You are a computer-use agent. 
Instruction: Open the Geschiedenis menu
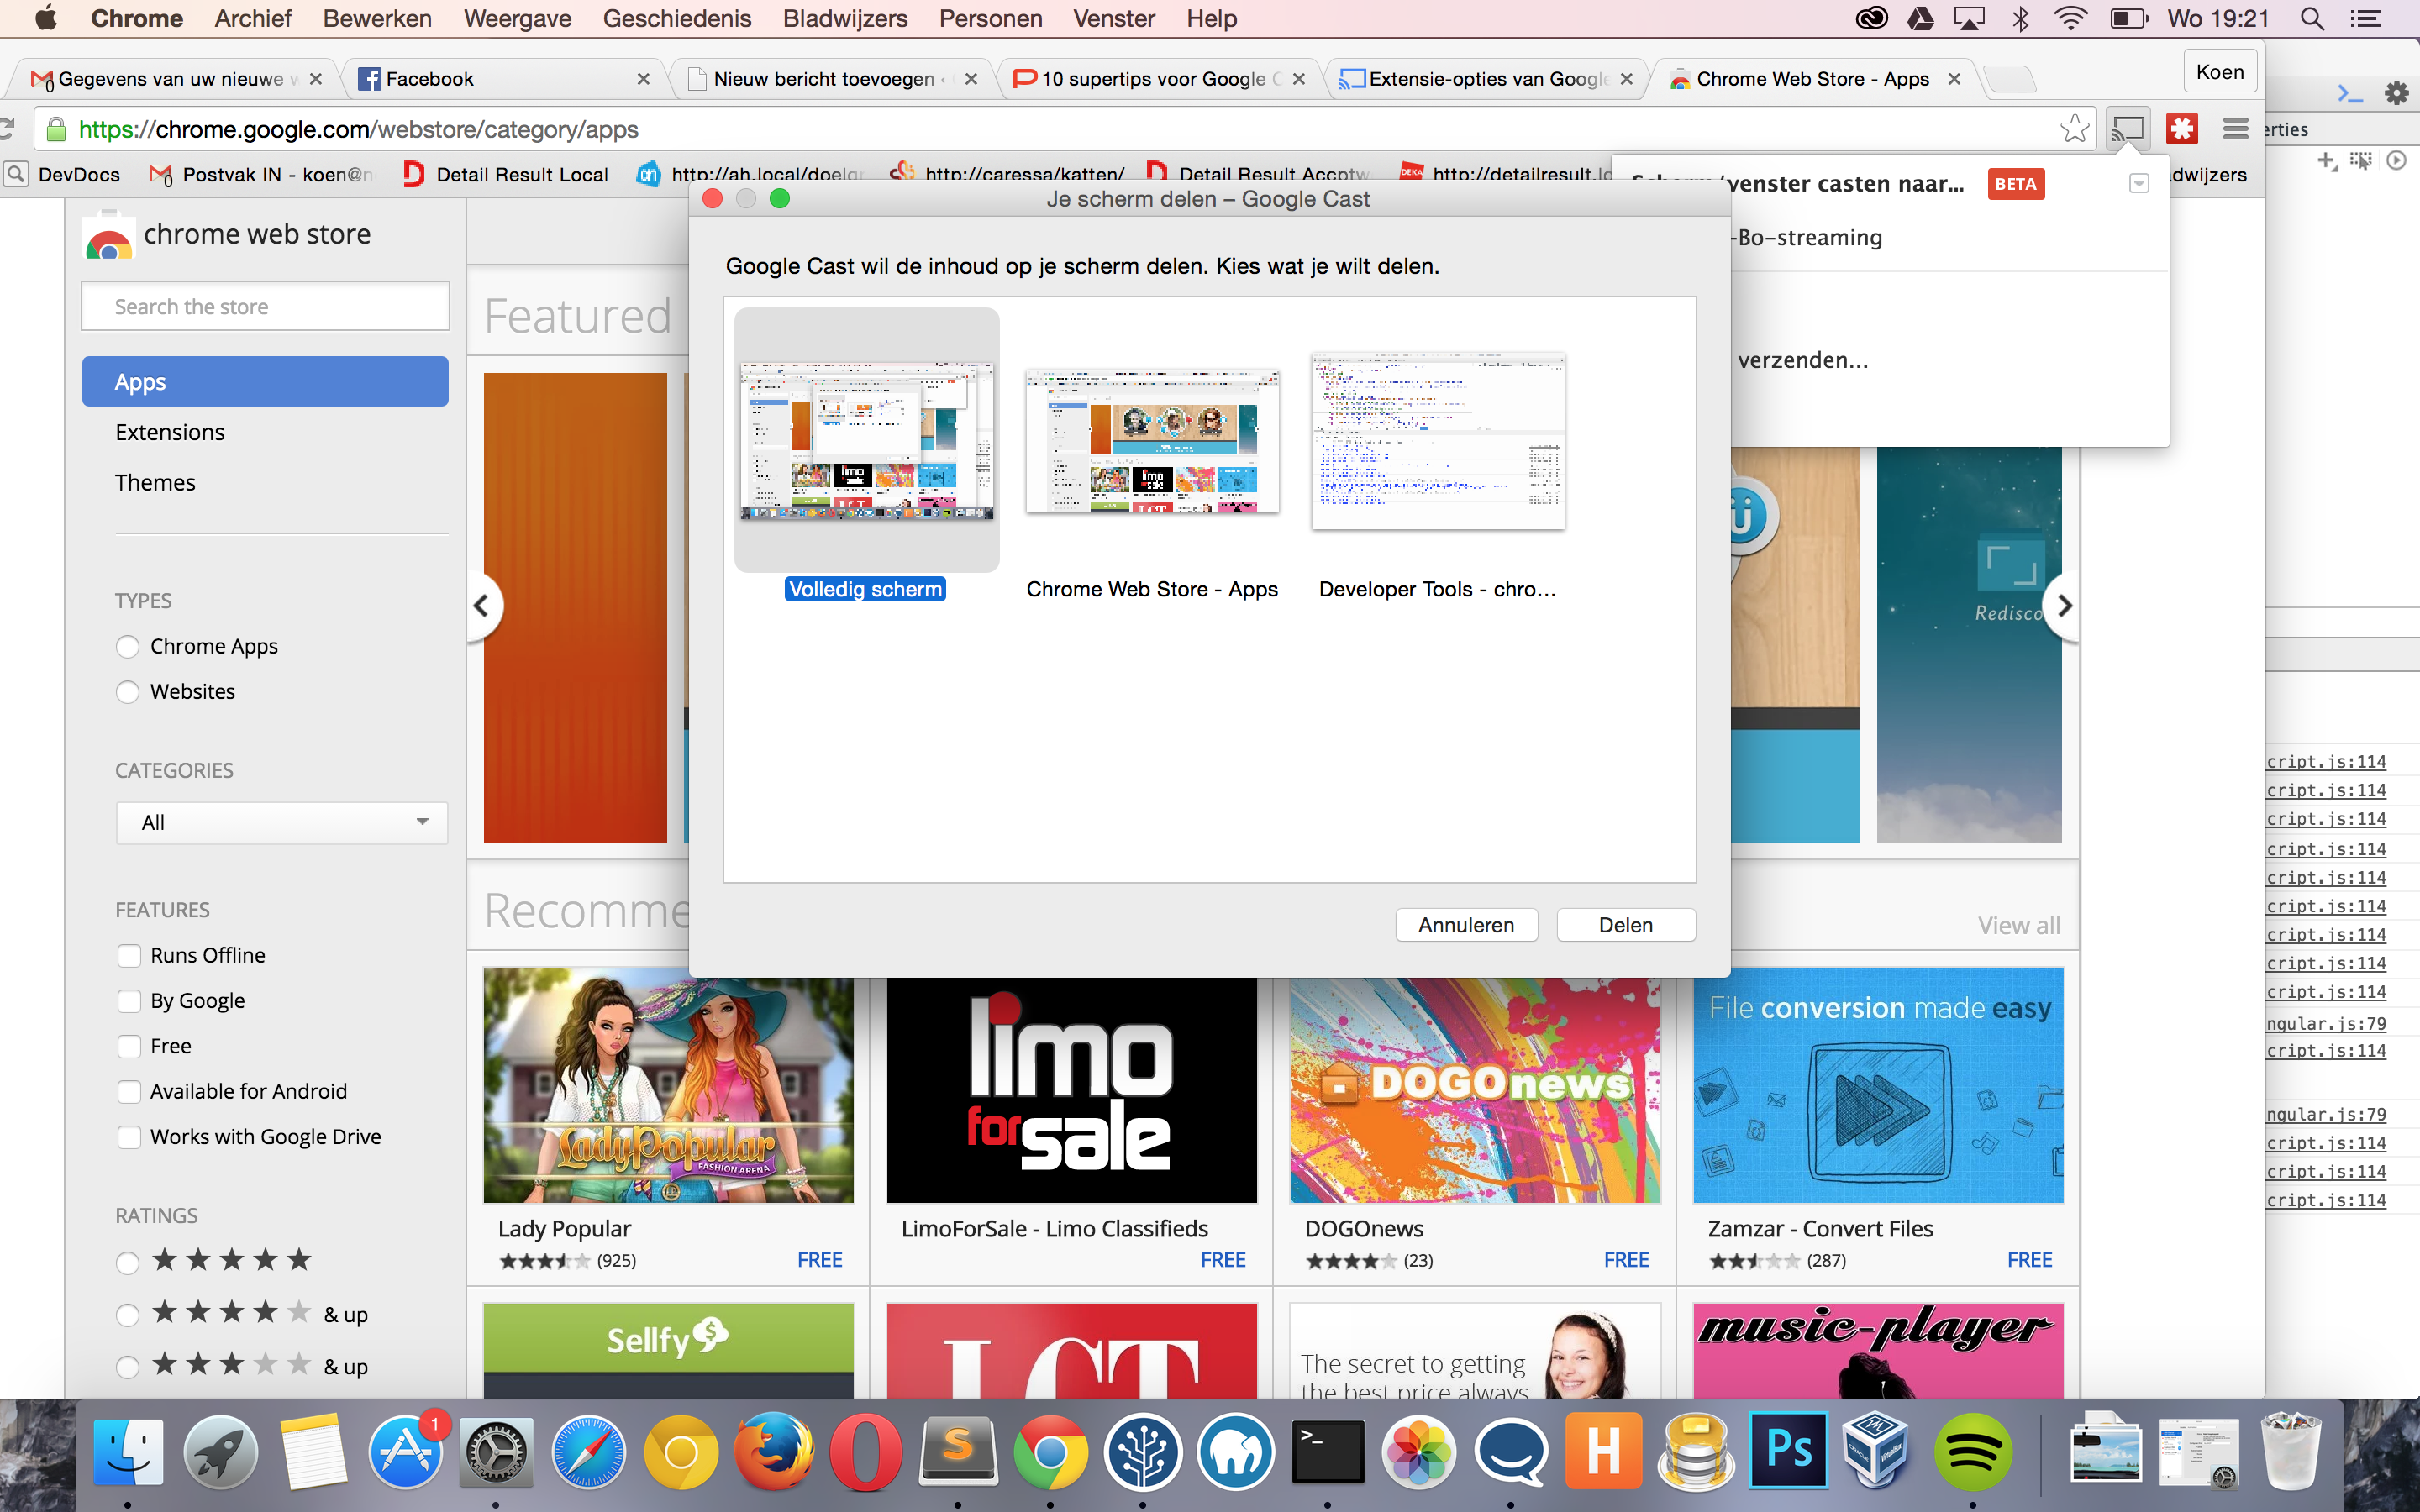(677, 18)
